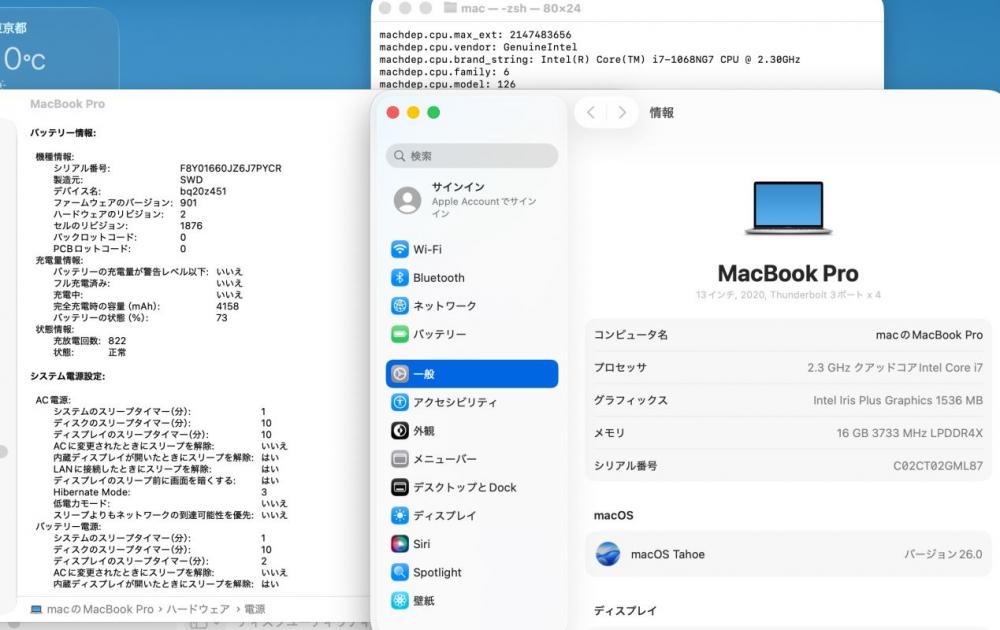Click Terminal line 'machdep.cpu.vendor: GenuineIntel'

pos(478,47)
